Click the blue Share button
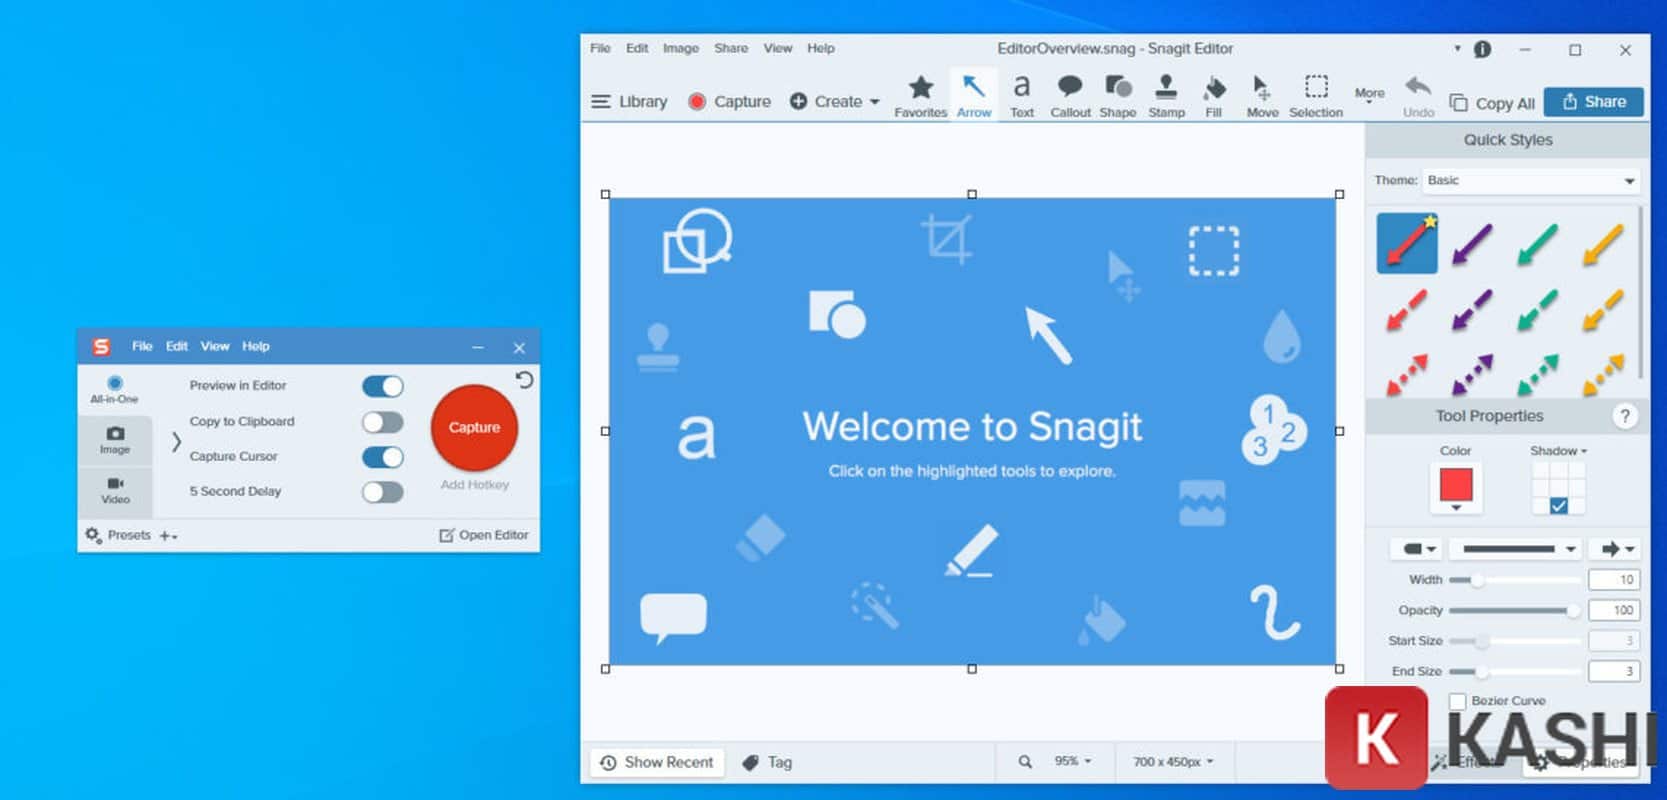1667x800 pixels. [1594, 102]
